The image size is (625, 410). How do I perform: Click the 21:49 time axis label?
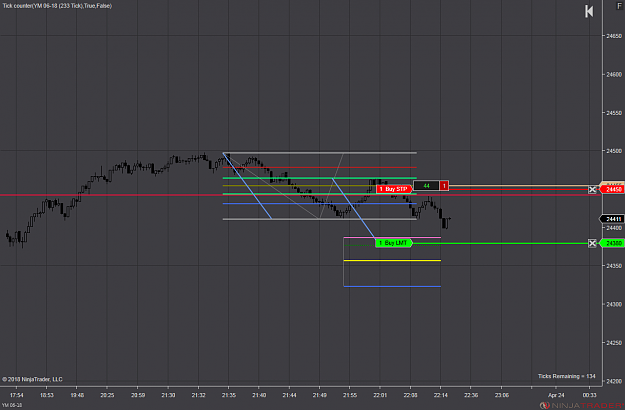coord(319,395)
